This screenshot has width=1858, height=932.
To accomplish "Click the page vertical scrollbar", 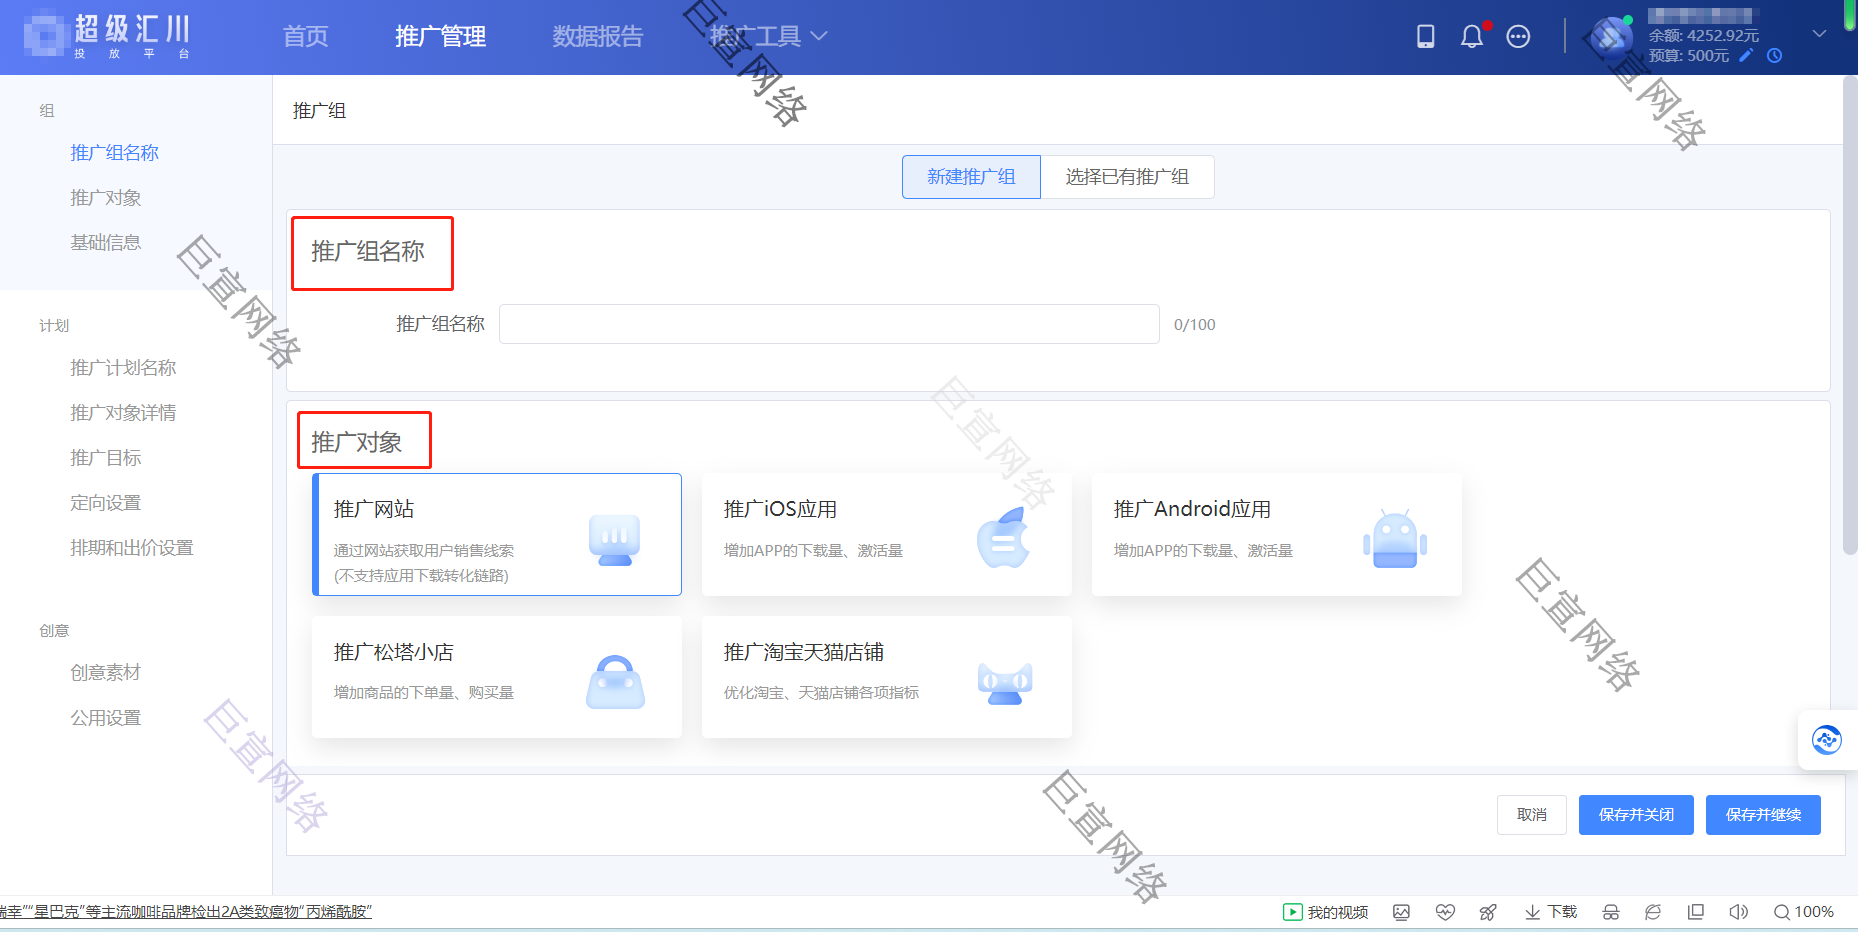I will [x=1850, y=316].
